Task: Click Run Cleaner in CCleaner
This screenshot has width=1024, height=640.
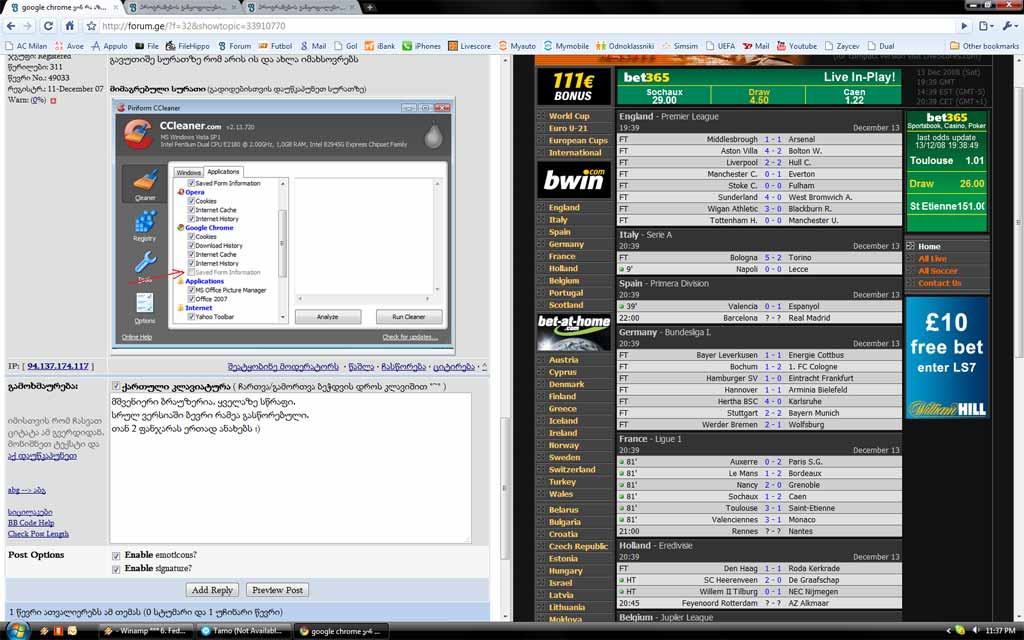Action: pos(409,317)
